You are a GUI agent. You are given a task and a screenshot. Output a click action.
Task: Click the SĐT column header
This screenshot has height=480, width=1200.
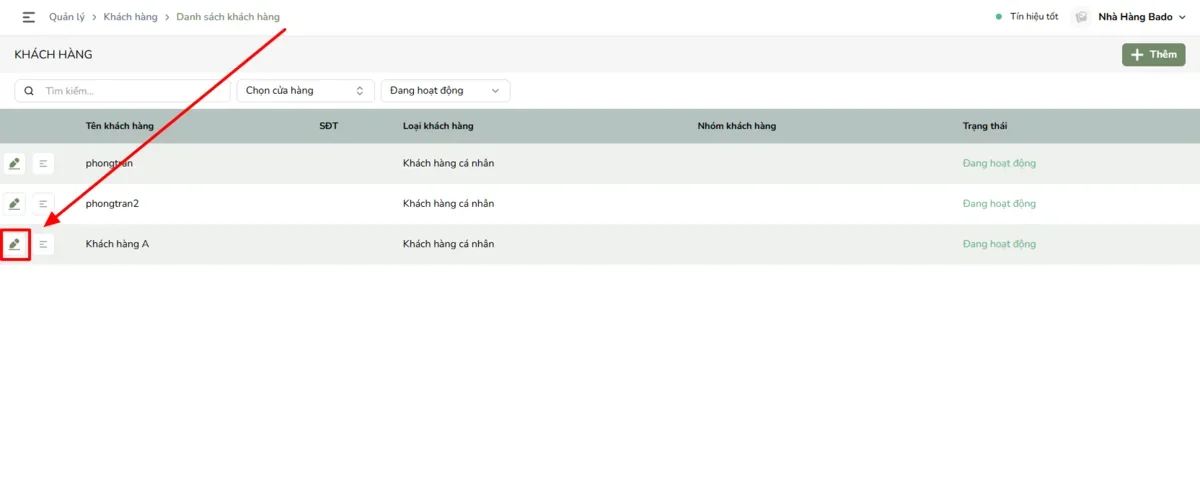click(x=329, y=126)
